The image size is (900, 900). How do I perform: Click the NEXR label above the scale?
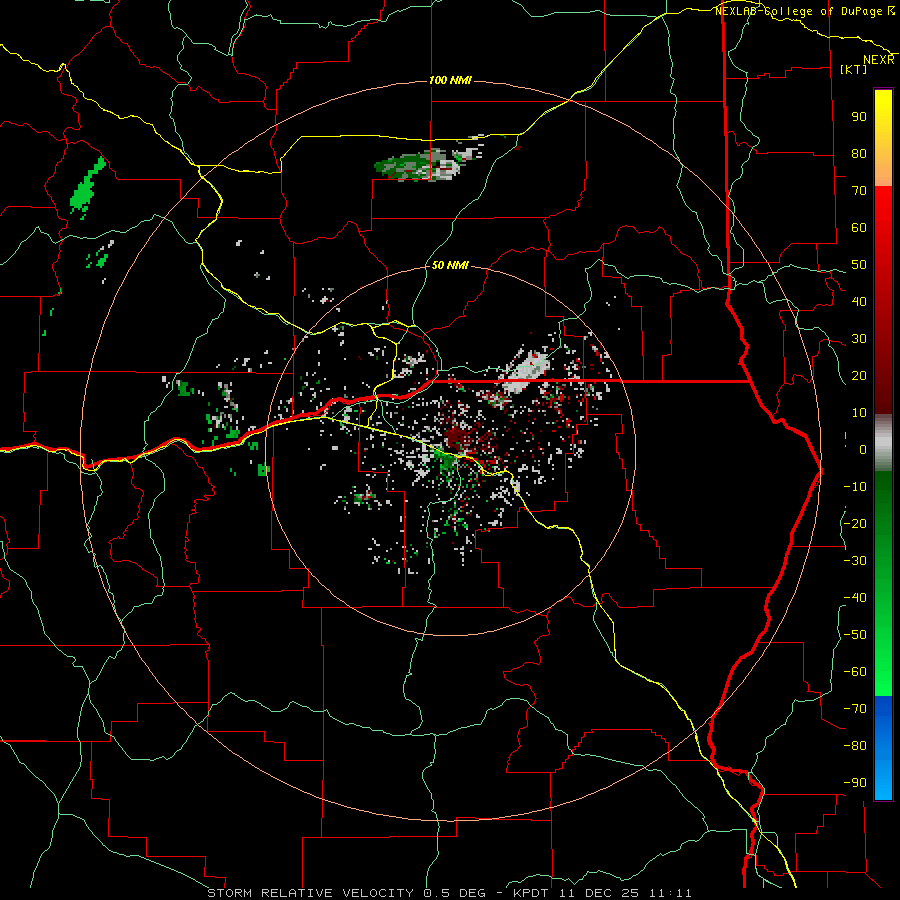pos(878,60)
